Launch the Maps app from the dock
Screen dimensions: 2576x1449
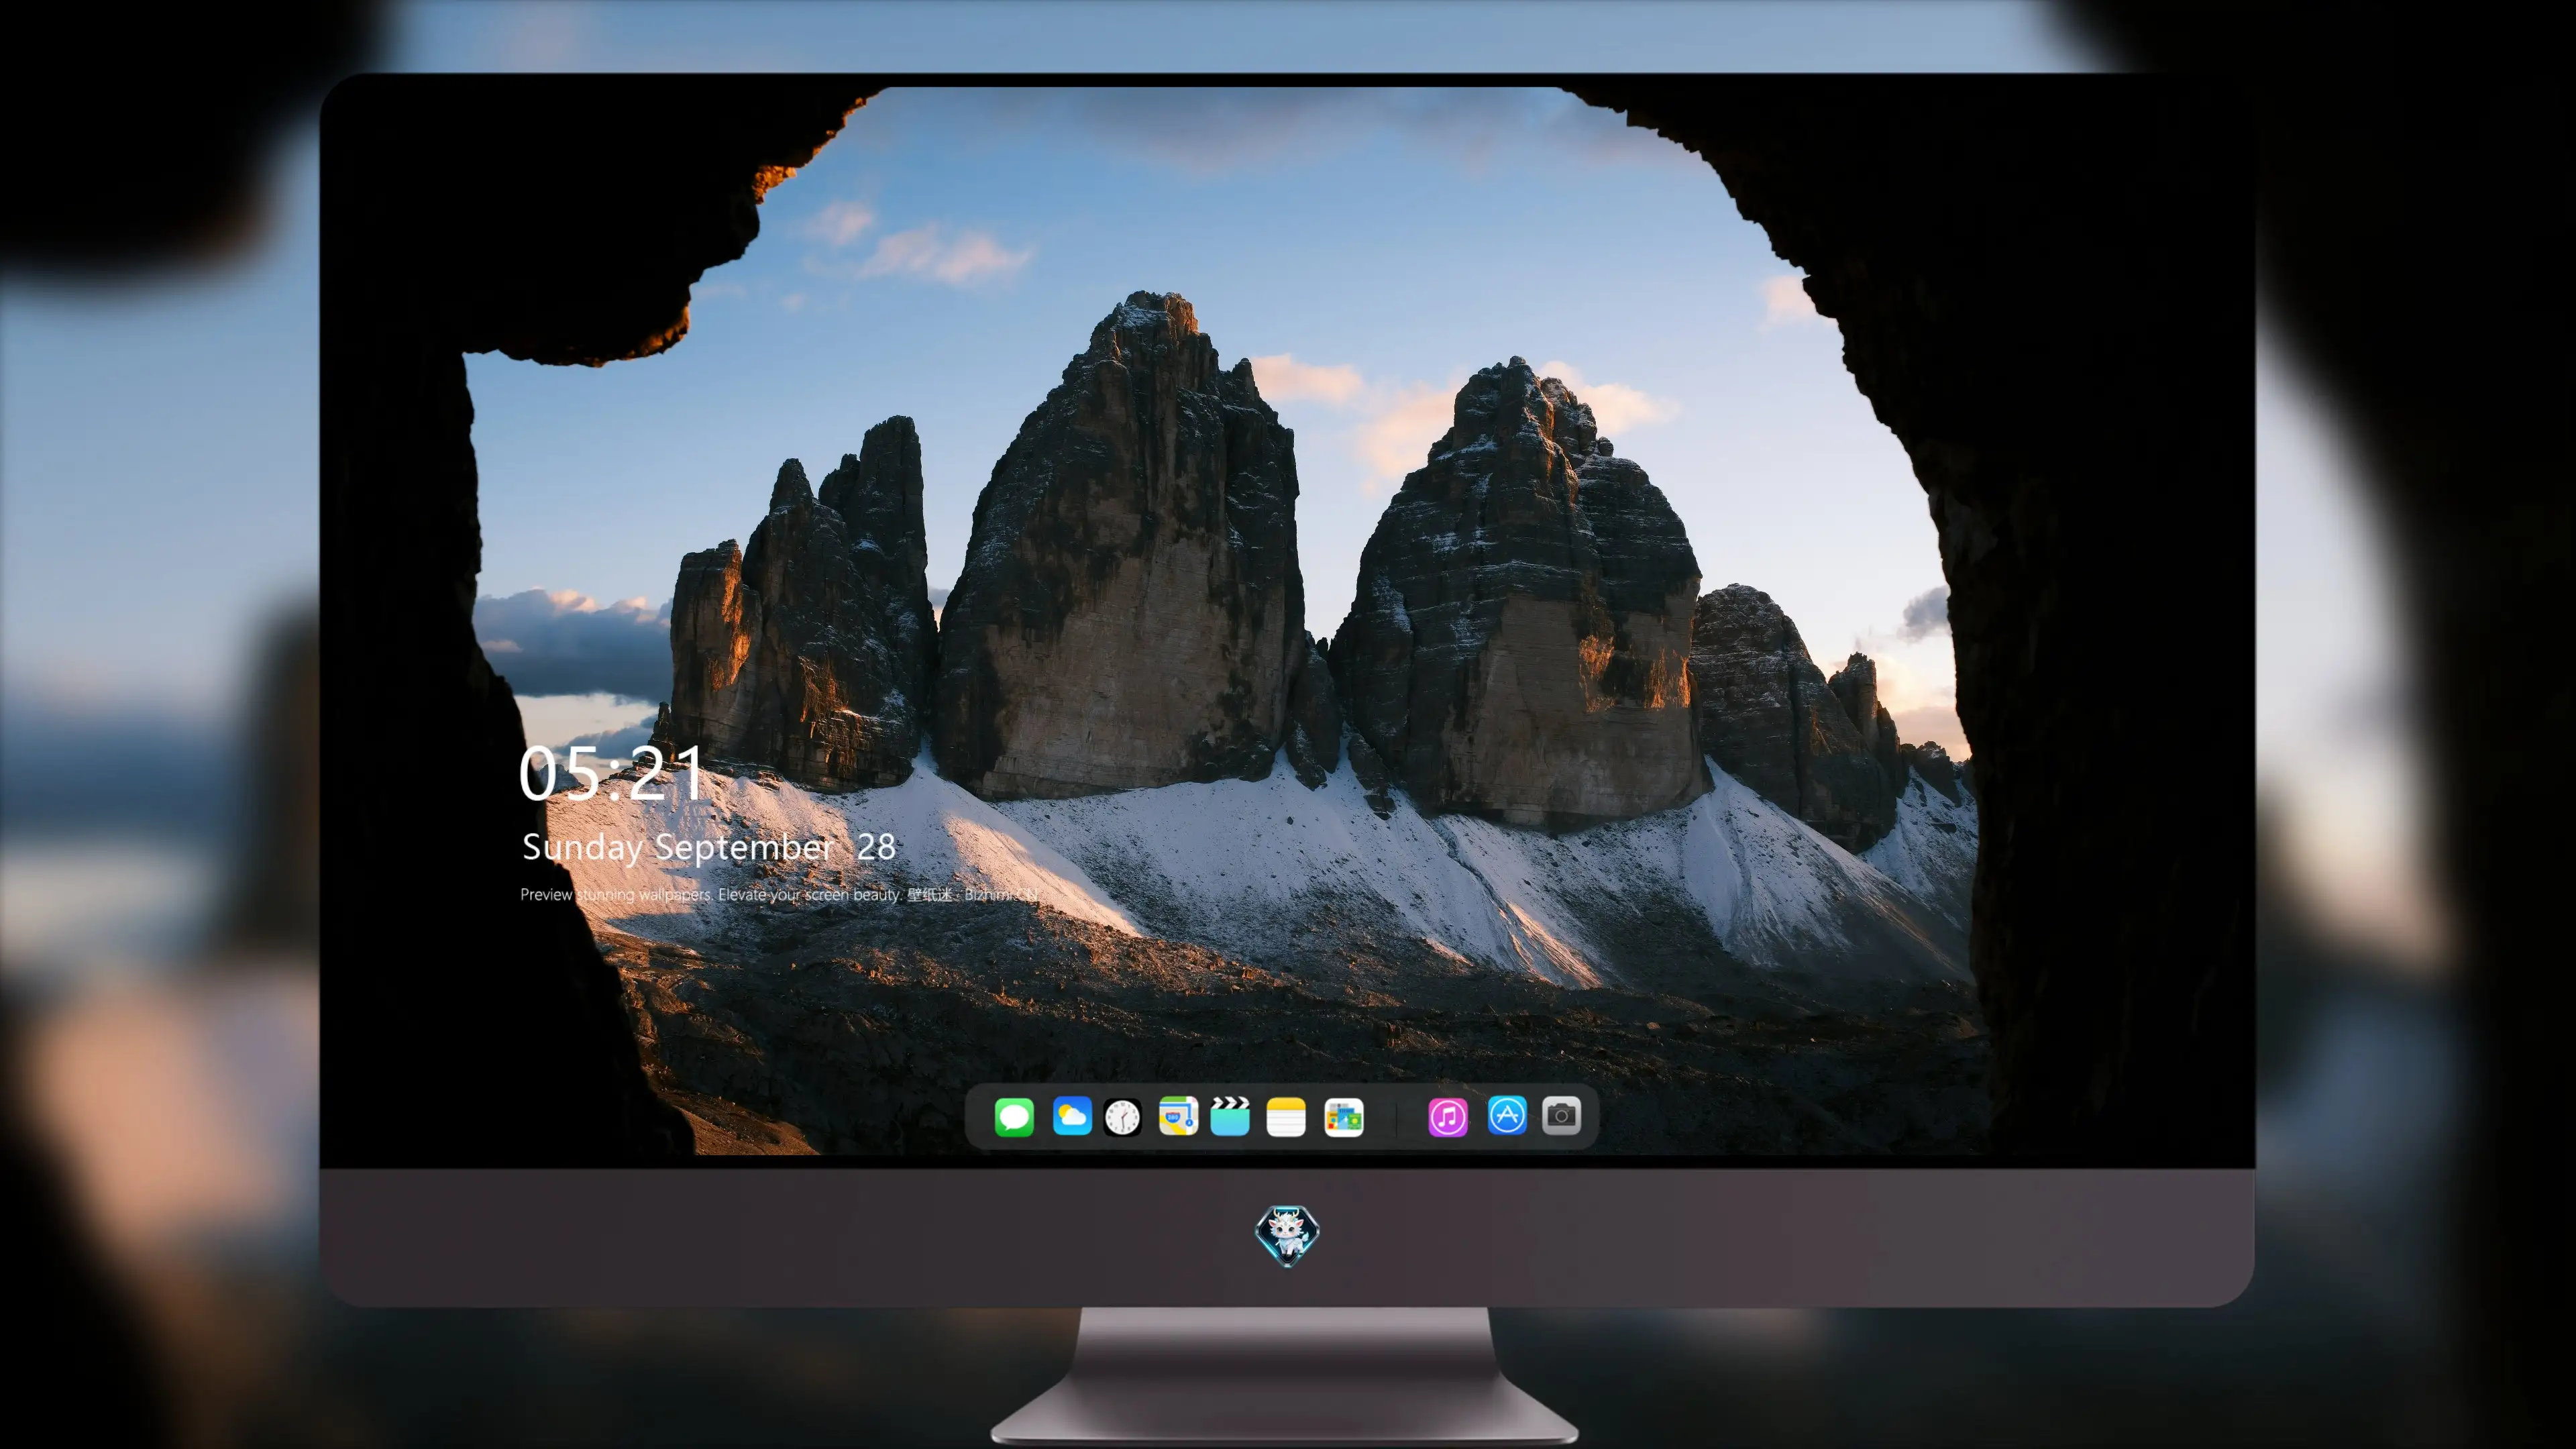[1178, 1116]
